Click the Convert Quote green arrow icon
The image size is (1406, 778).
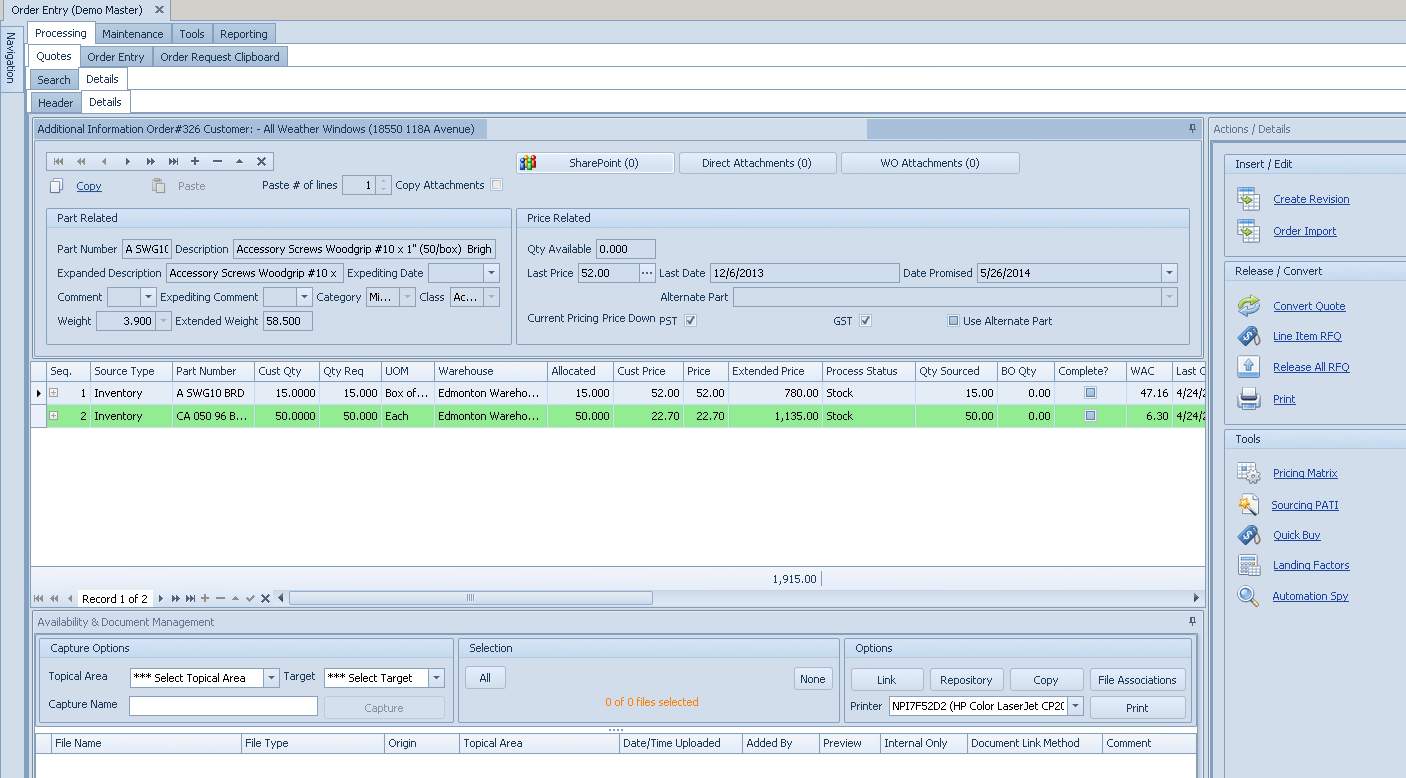coord(1248,305)
